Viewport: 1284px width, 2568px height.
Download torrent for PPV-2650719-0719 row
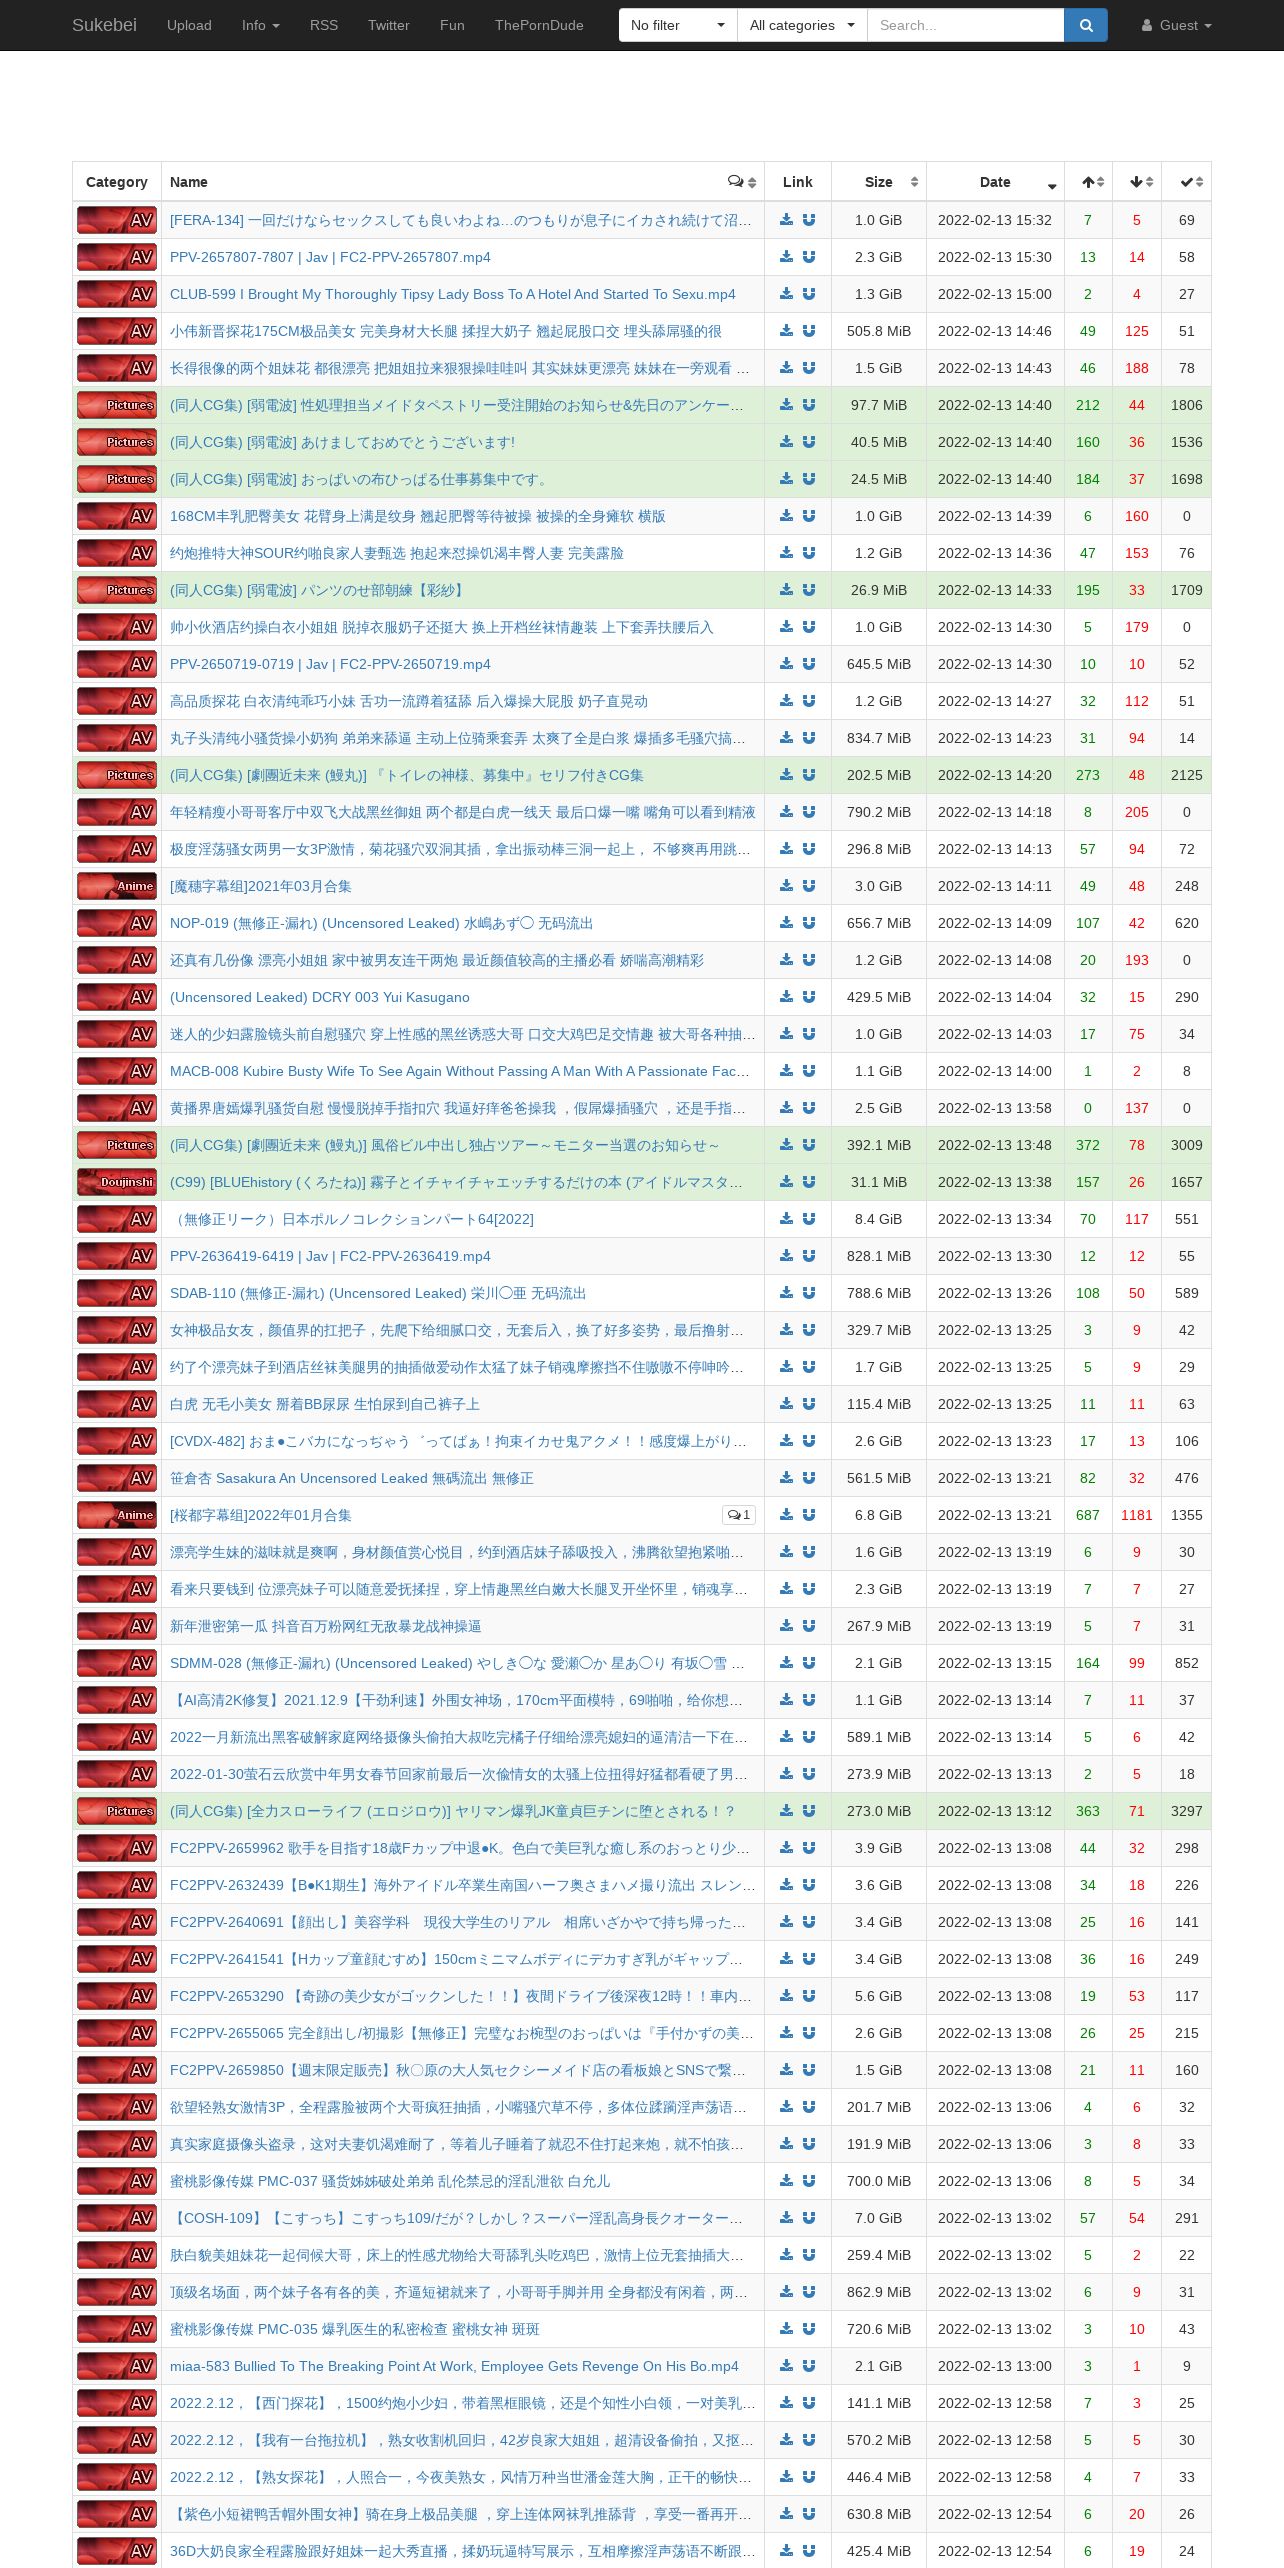click(787, 664)
